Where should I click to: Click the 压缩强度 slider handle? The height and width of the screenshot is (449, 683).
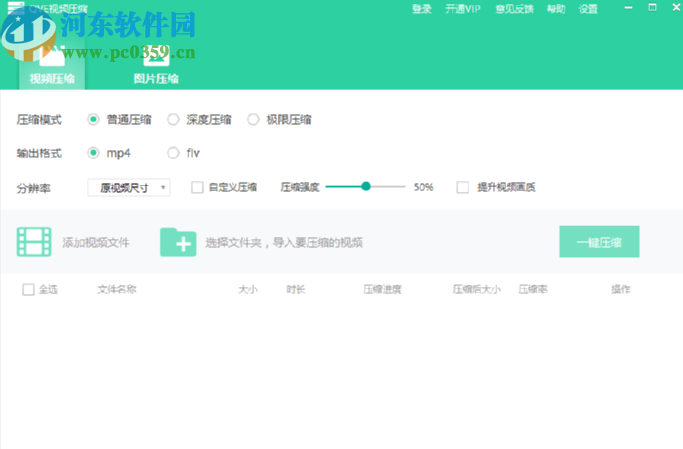[366, 186]
